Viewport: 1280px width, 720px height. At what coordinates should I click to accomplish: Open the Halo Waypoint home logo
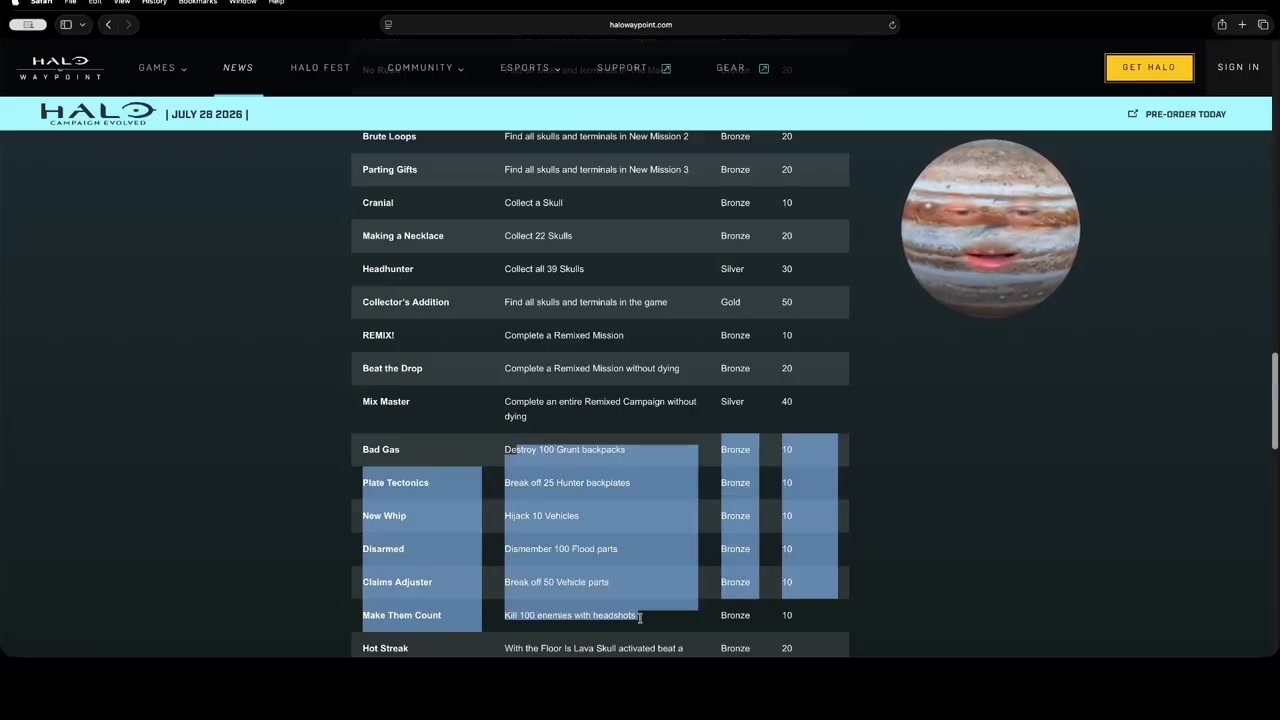60,67
